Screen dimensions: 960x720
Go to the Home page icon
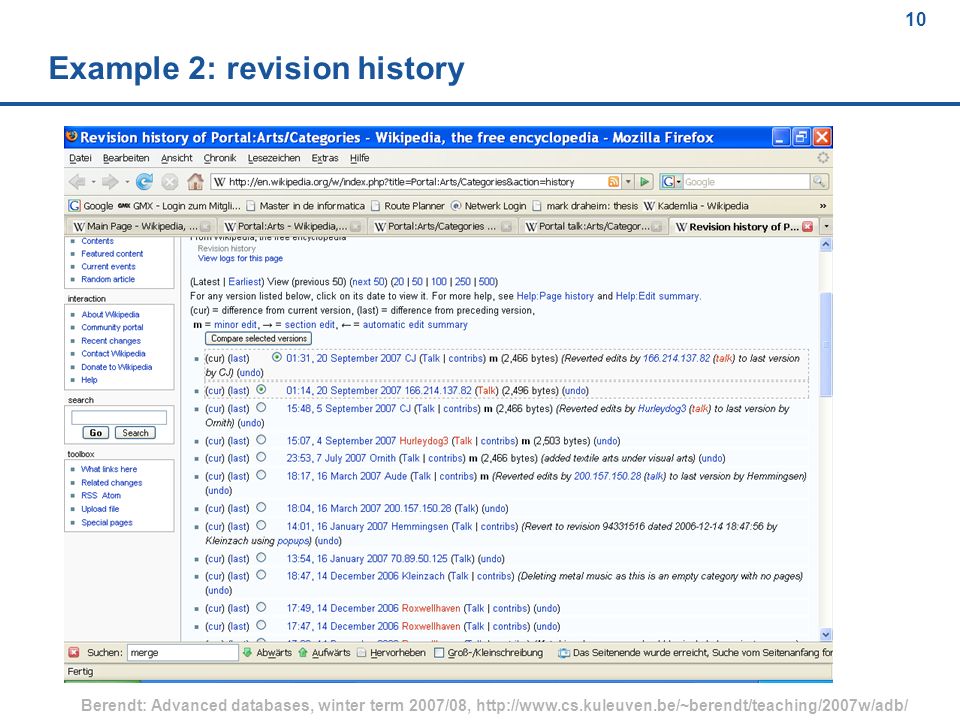pyautogui.click(x=195, y=182)
